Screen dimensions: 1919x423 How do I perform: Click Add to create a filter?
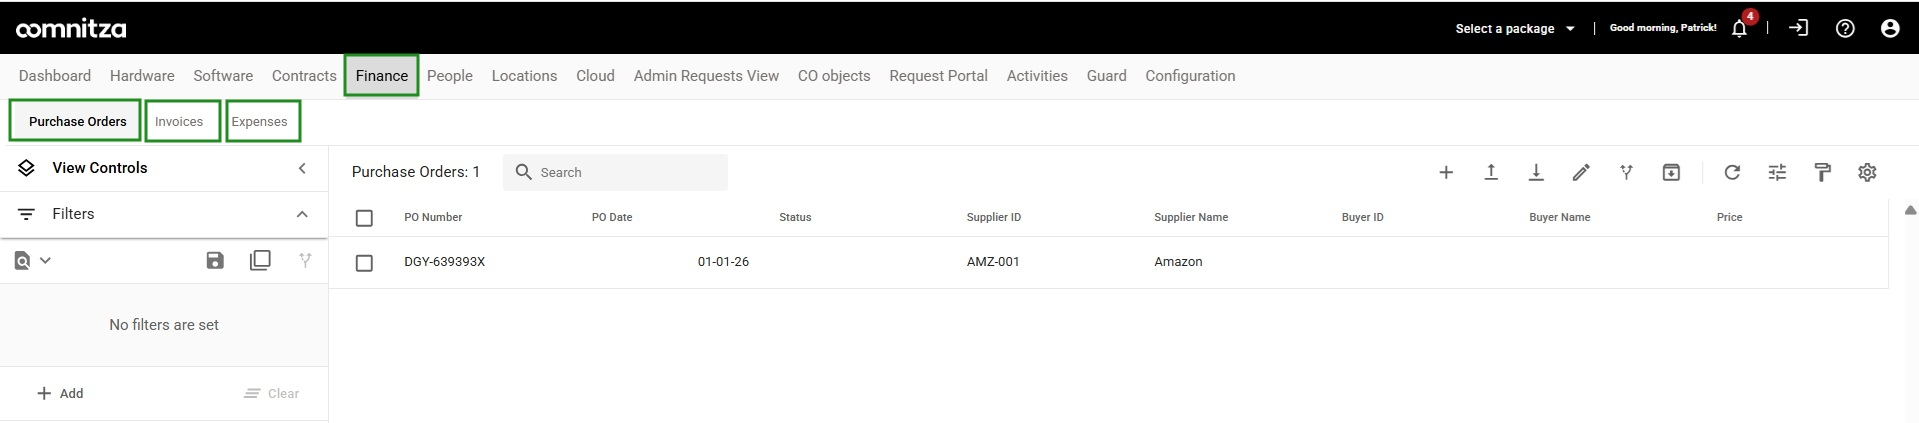pos(60,393)
